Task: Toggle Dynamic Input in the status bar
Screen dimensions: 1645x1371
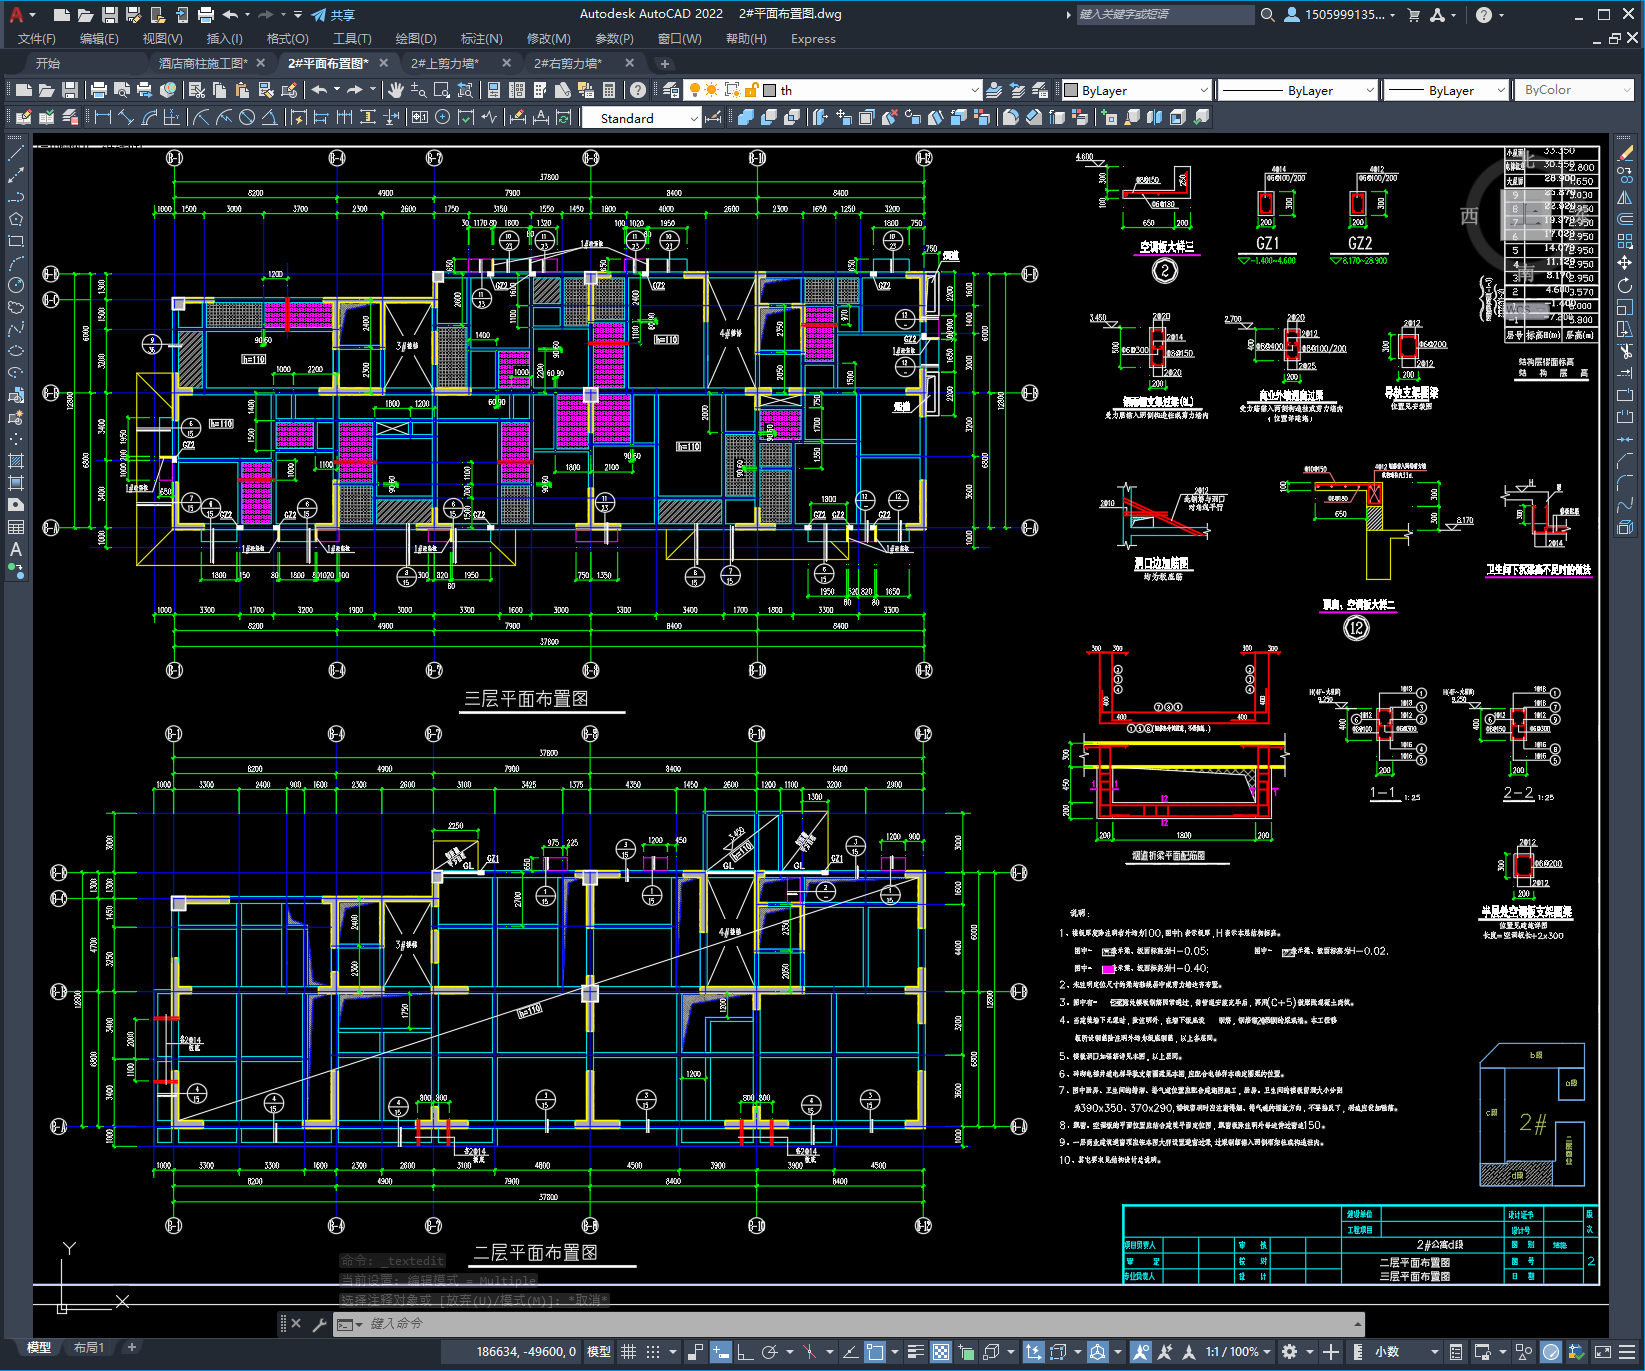Action: click(x=721, y=1352)
